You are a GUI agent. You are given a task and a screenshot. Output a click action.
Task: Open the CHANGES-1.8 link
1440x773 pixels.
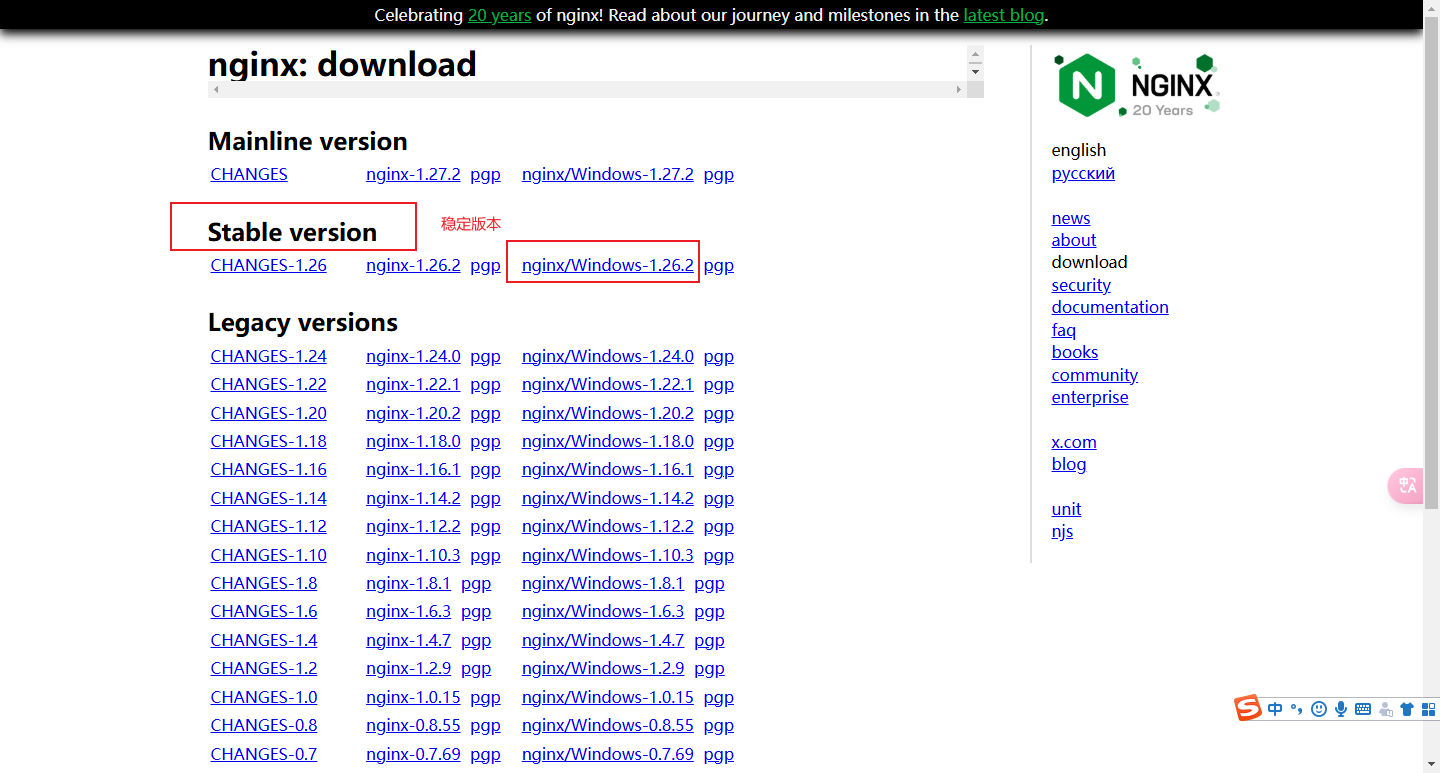264,583
